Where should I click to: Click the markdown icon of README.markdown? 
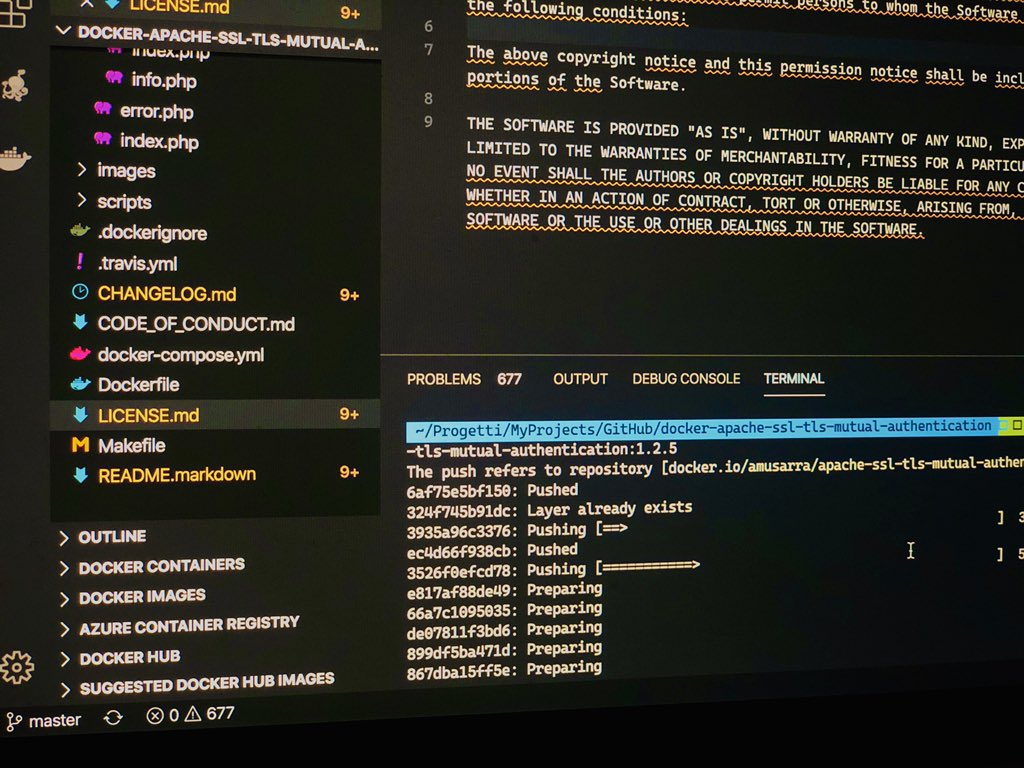80,475
